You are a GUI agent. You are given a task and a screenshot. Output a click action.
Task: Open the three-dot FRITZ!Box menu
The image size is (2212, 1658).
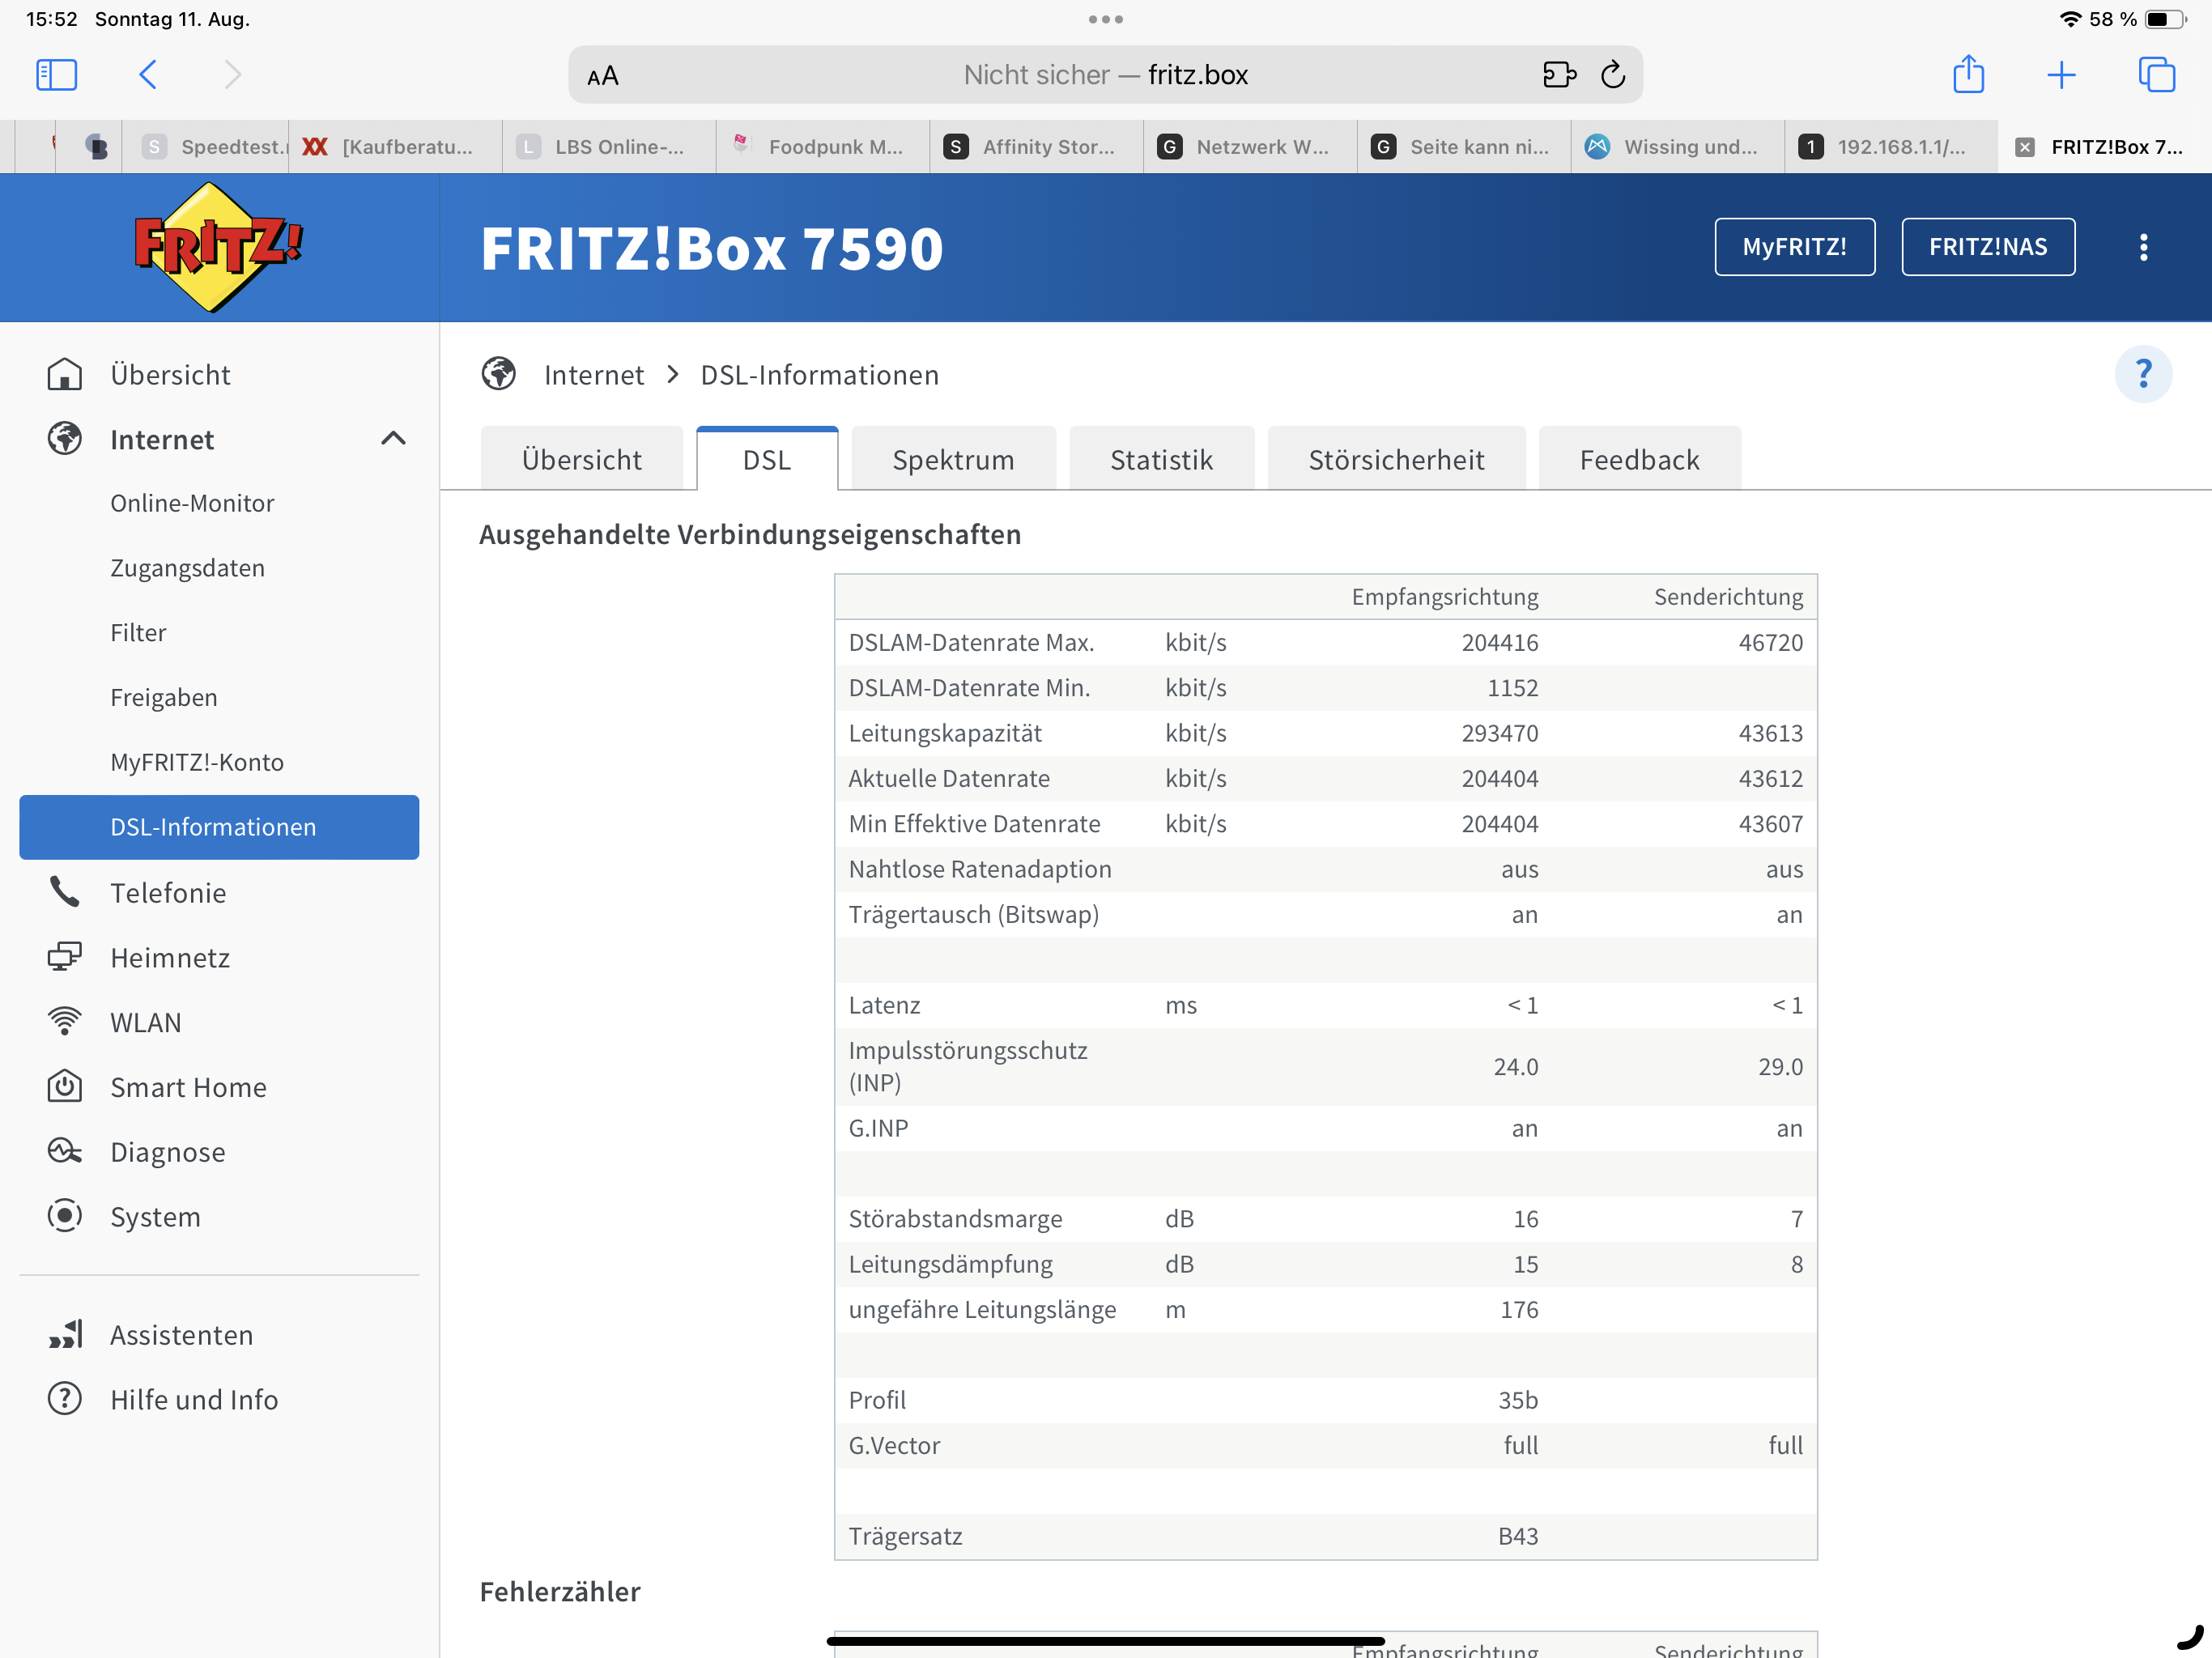tap(2143, 247)
